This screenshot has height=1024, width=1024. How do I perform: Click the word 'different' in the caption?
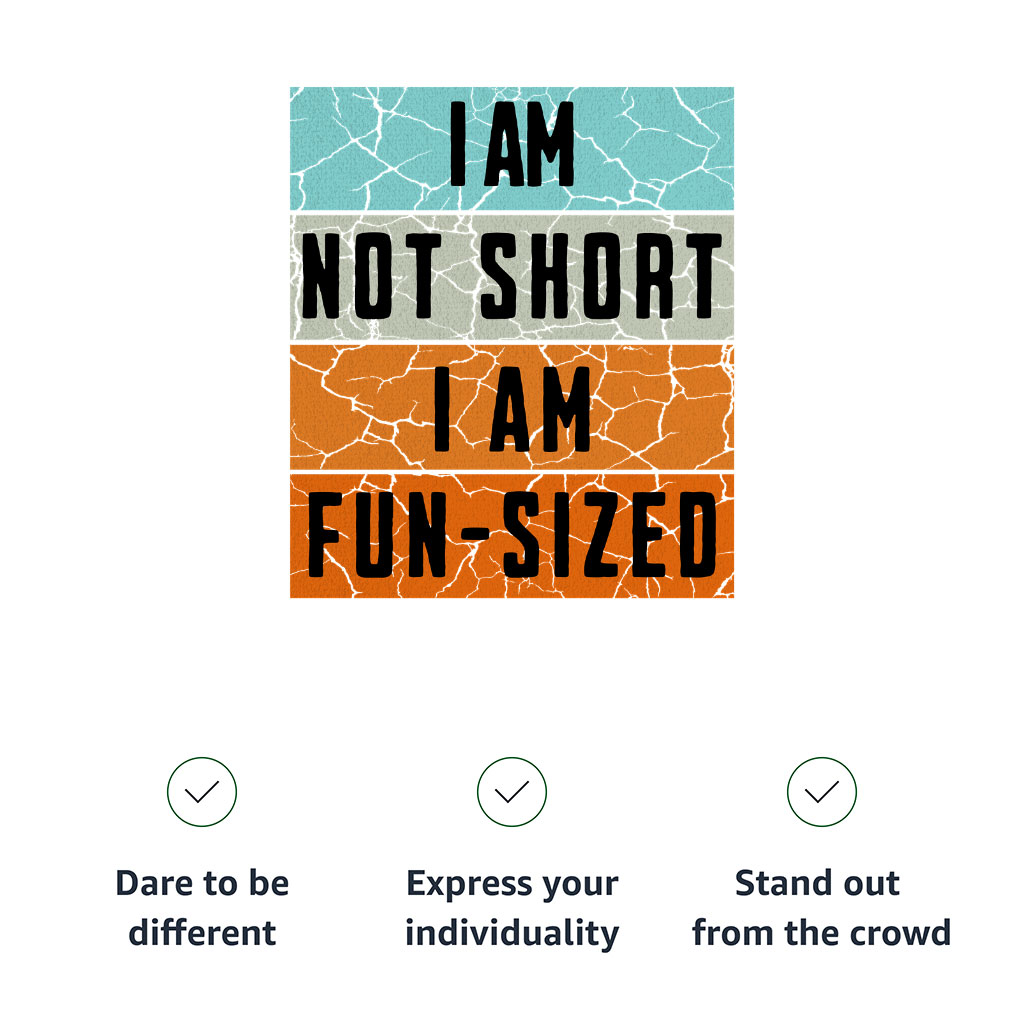[x=202, y=933]
